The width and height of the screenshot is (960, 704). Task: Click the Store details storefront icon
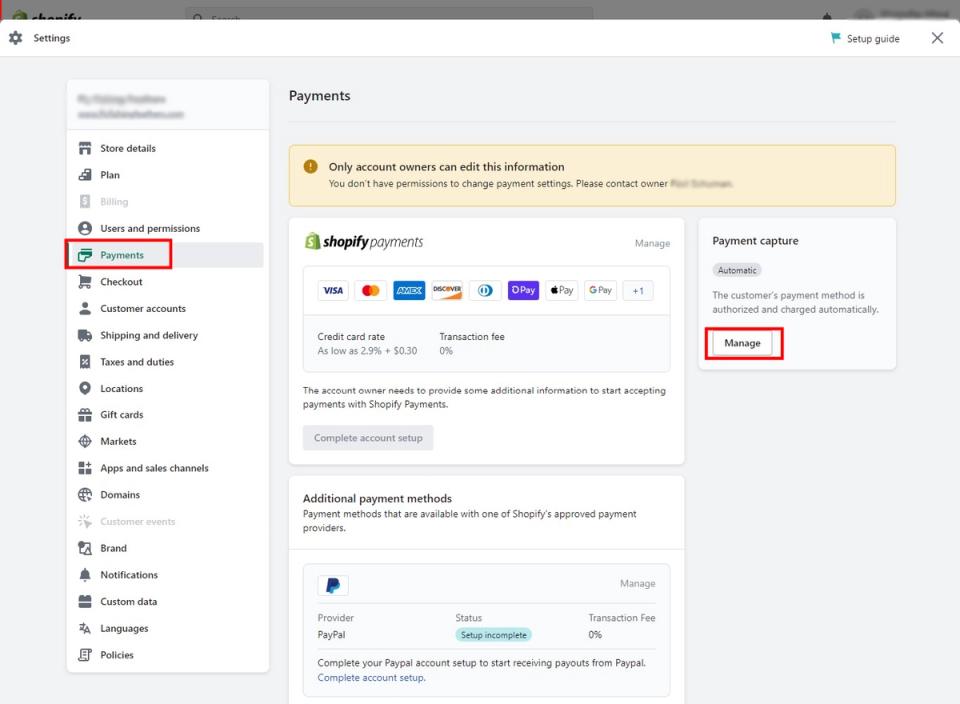(x=85, y=148)
